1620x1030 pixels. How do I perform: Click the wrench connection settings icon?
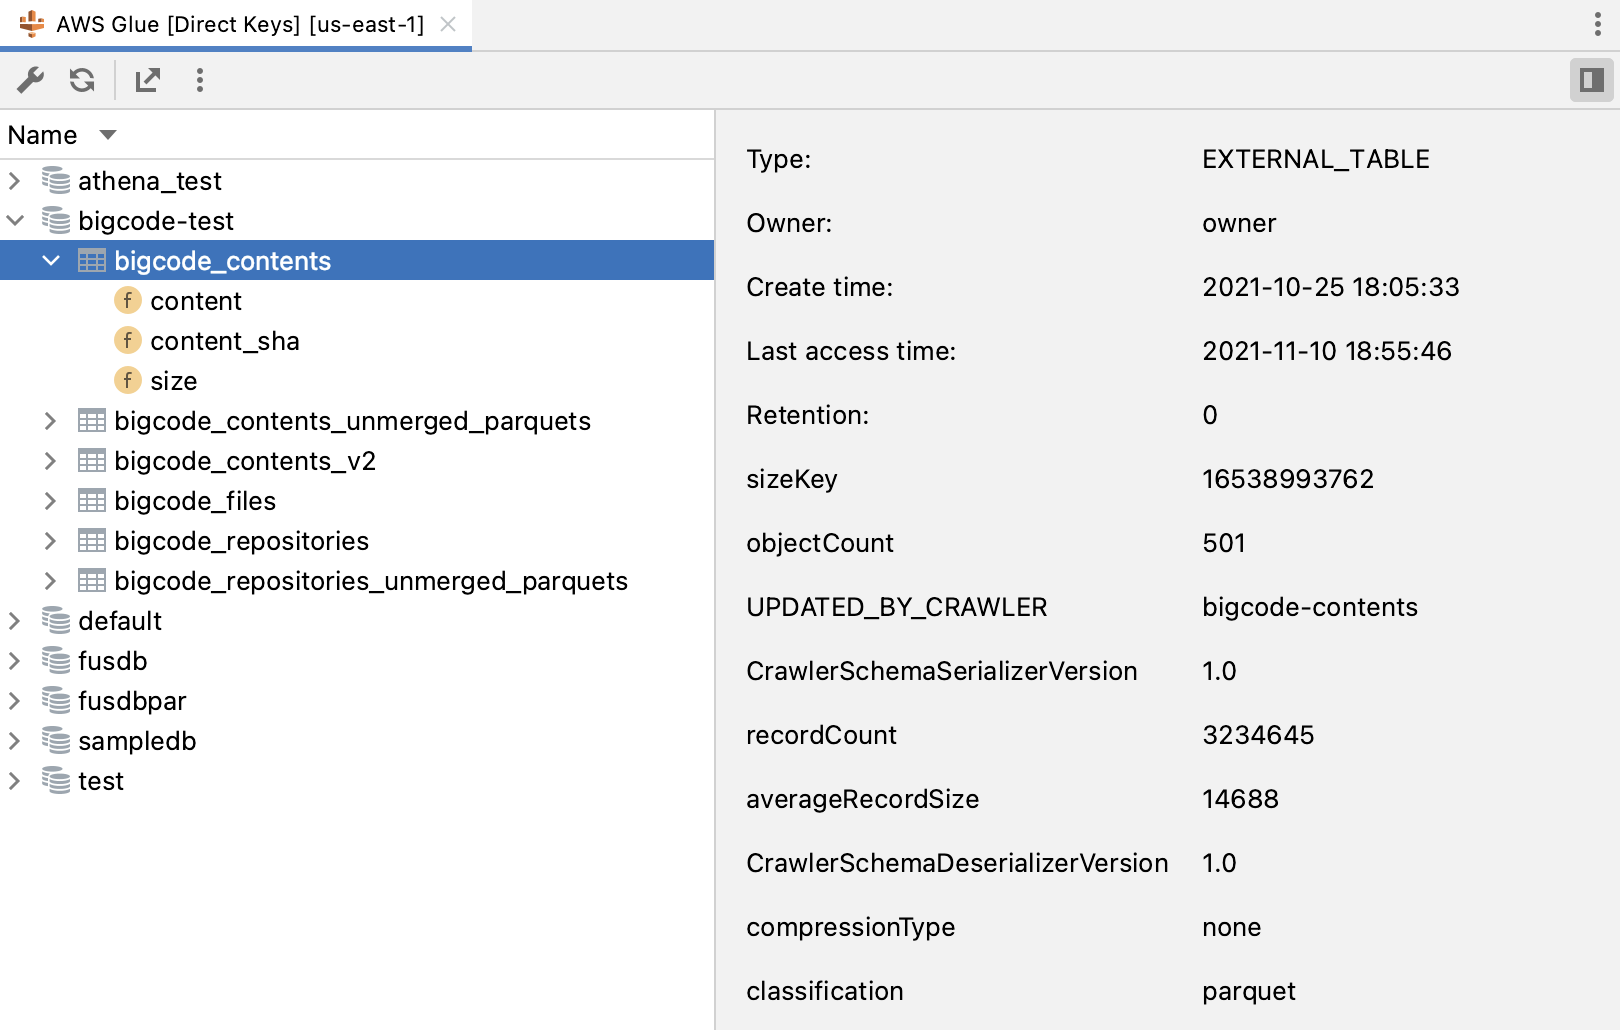pos(31,80)
